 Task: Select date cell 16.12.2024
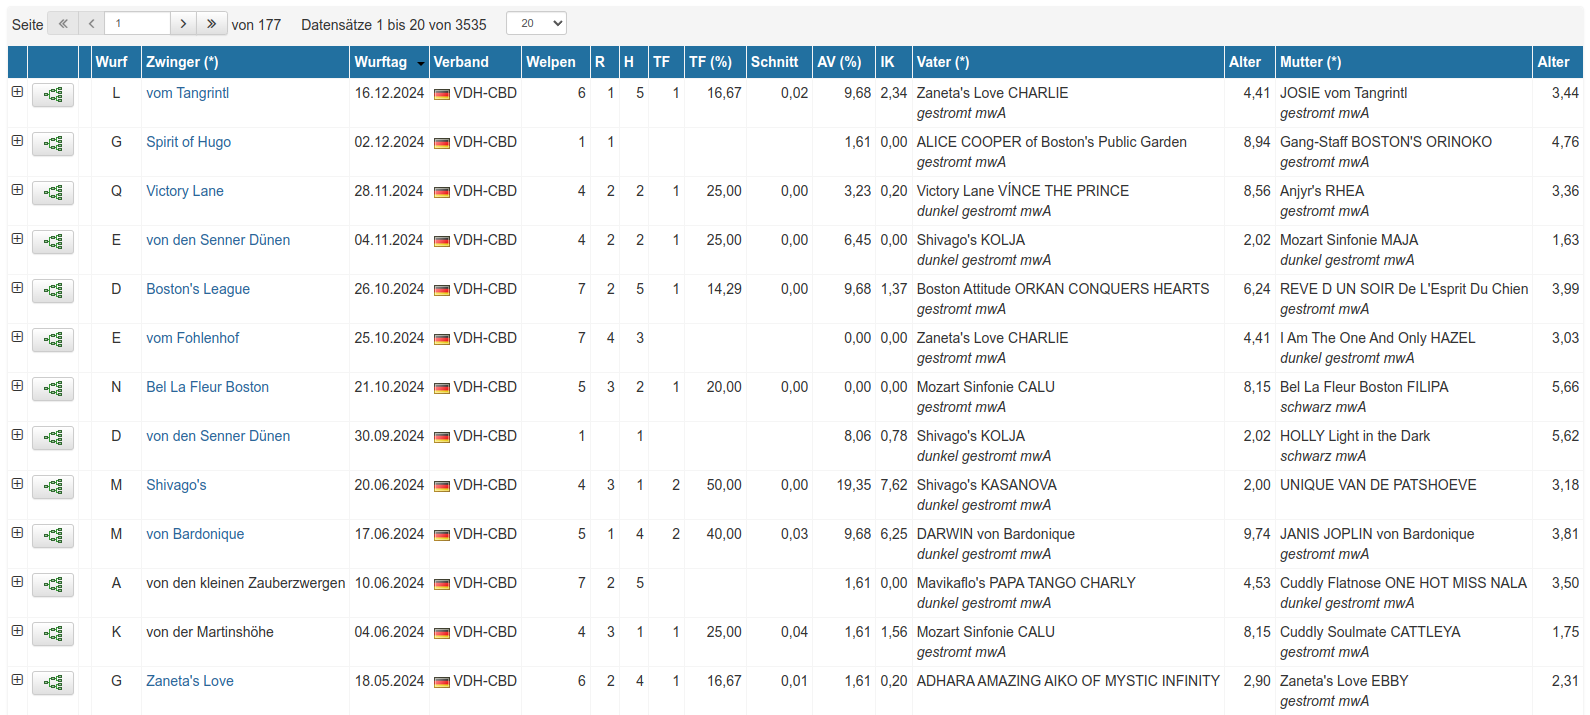[x=389, y=93]
